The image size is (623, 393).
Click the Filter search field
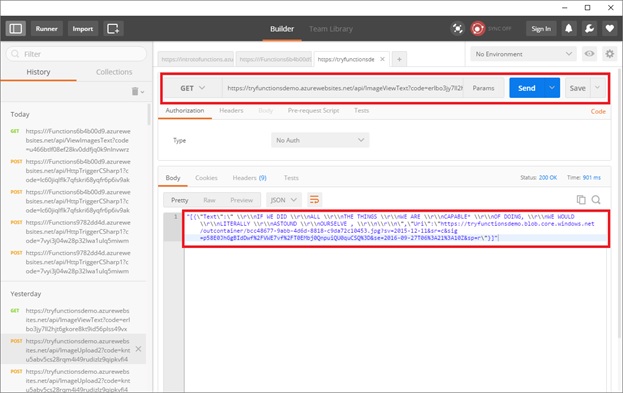click(x=76, y=54)
